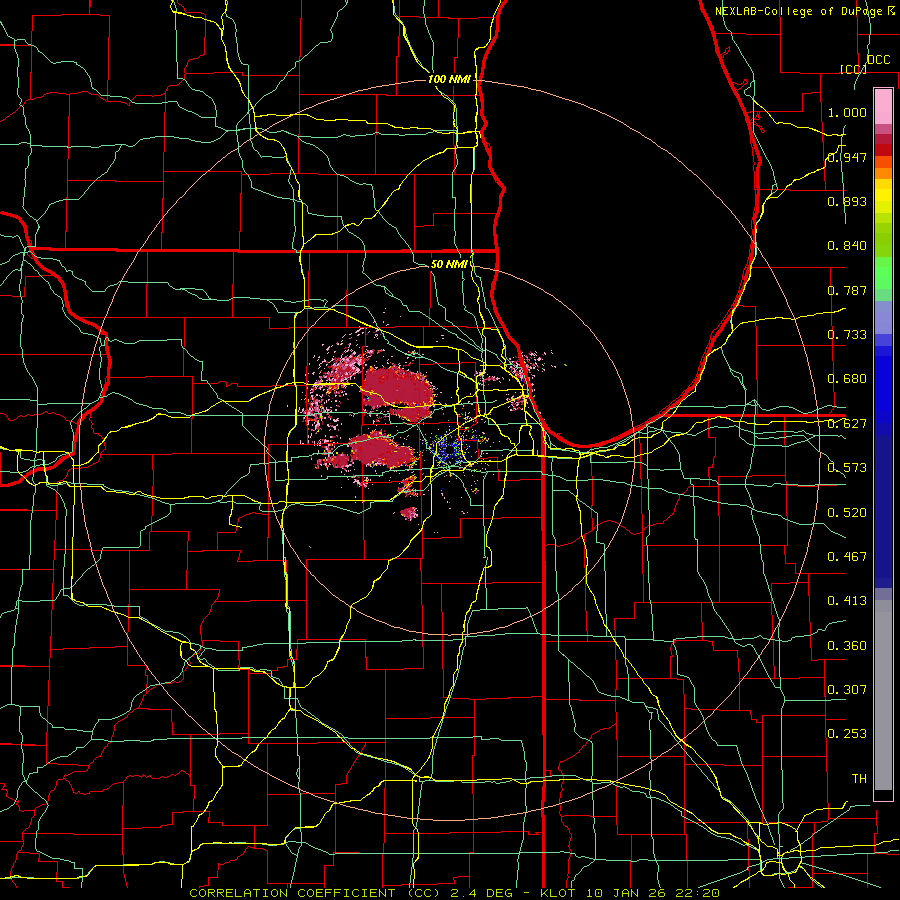Click the TH label on color scale
The height and width of the screenshot is (900, 900).
[x=859, y=779]
